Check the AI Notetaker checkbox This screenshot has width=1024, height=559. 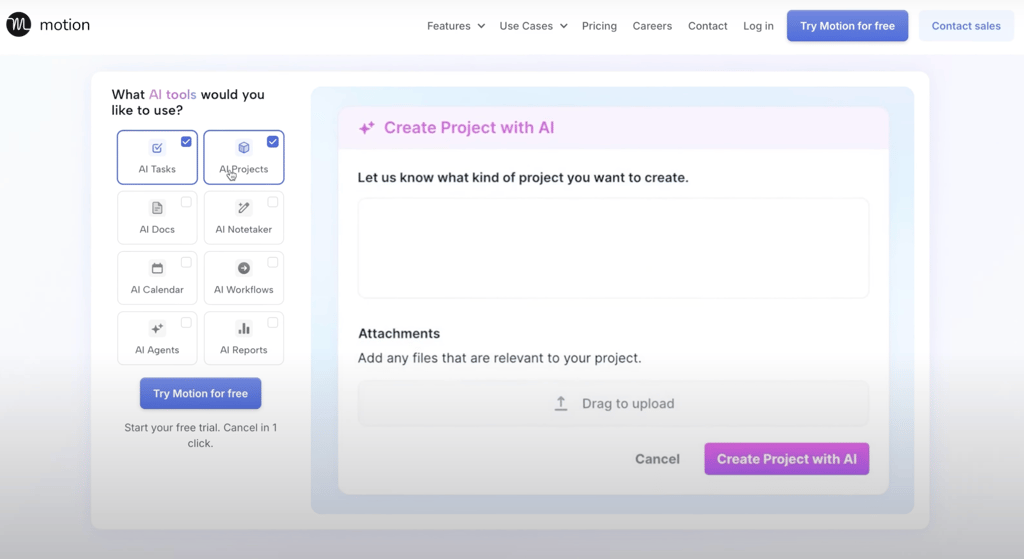point(273,202)
